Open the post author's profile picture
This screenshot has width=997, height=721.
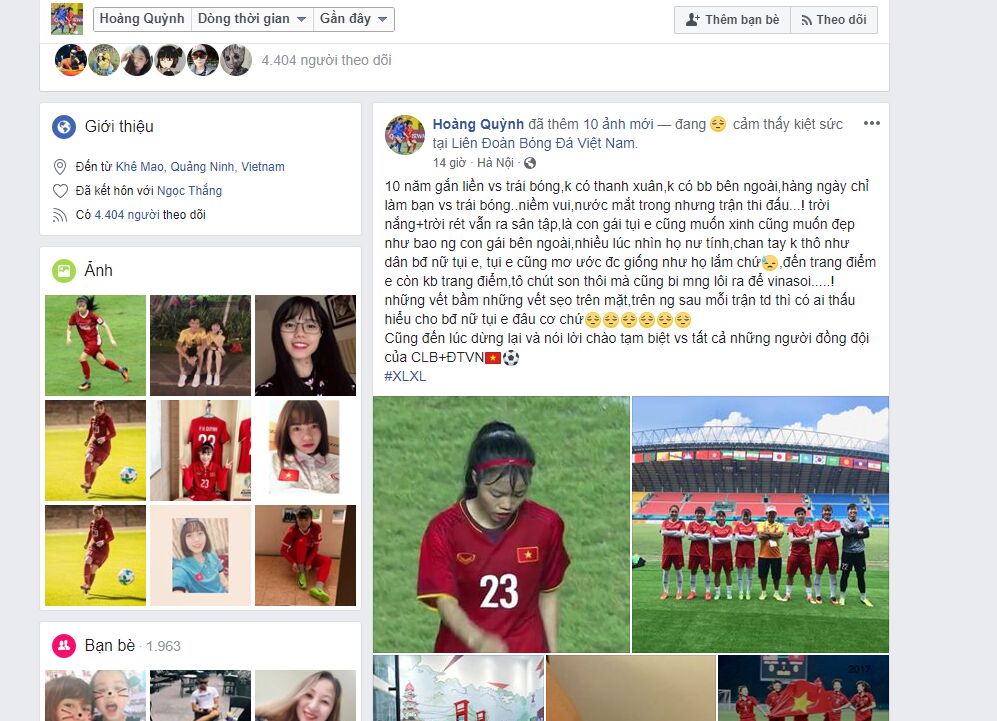405,135
